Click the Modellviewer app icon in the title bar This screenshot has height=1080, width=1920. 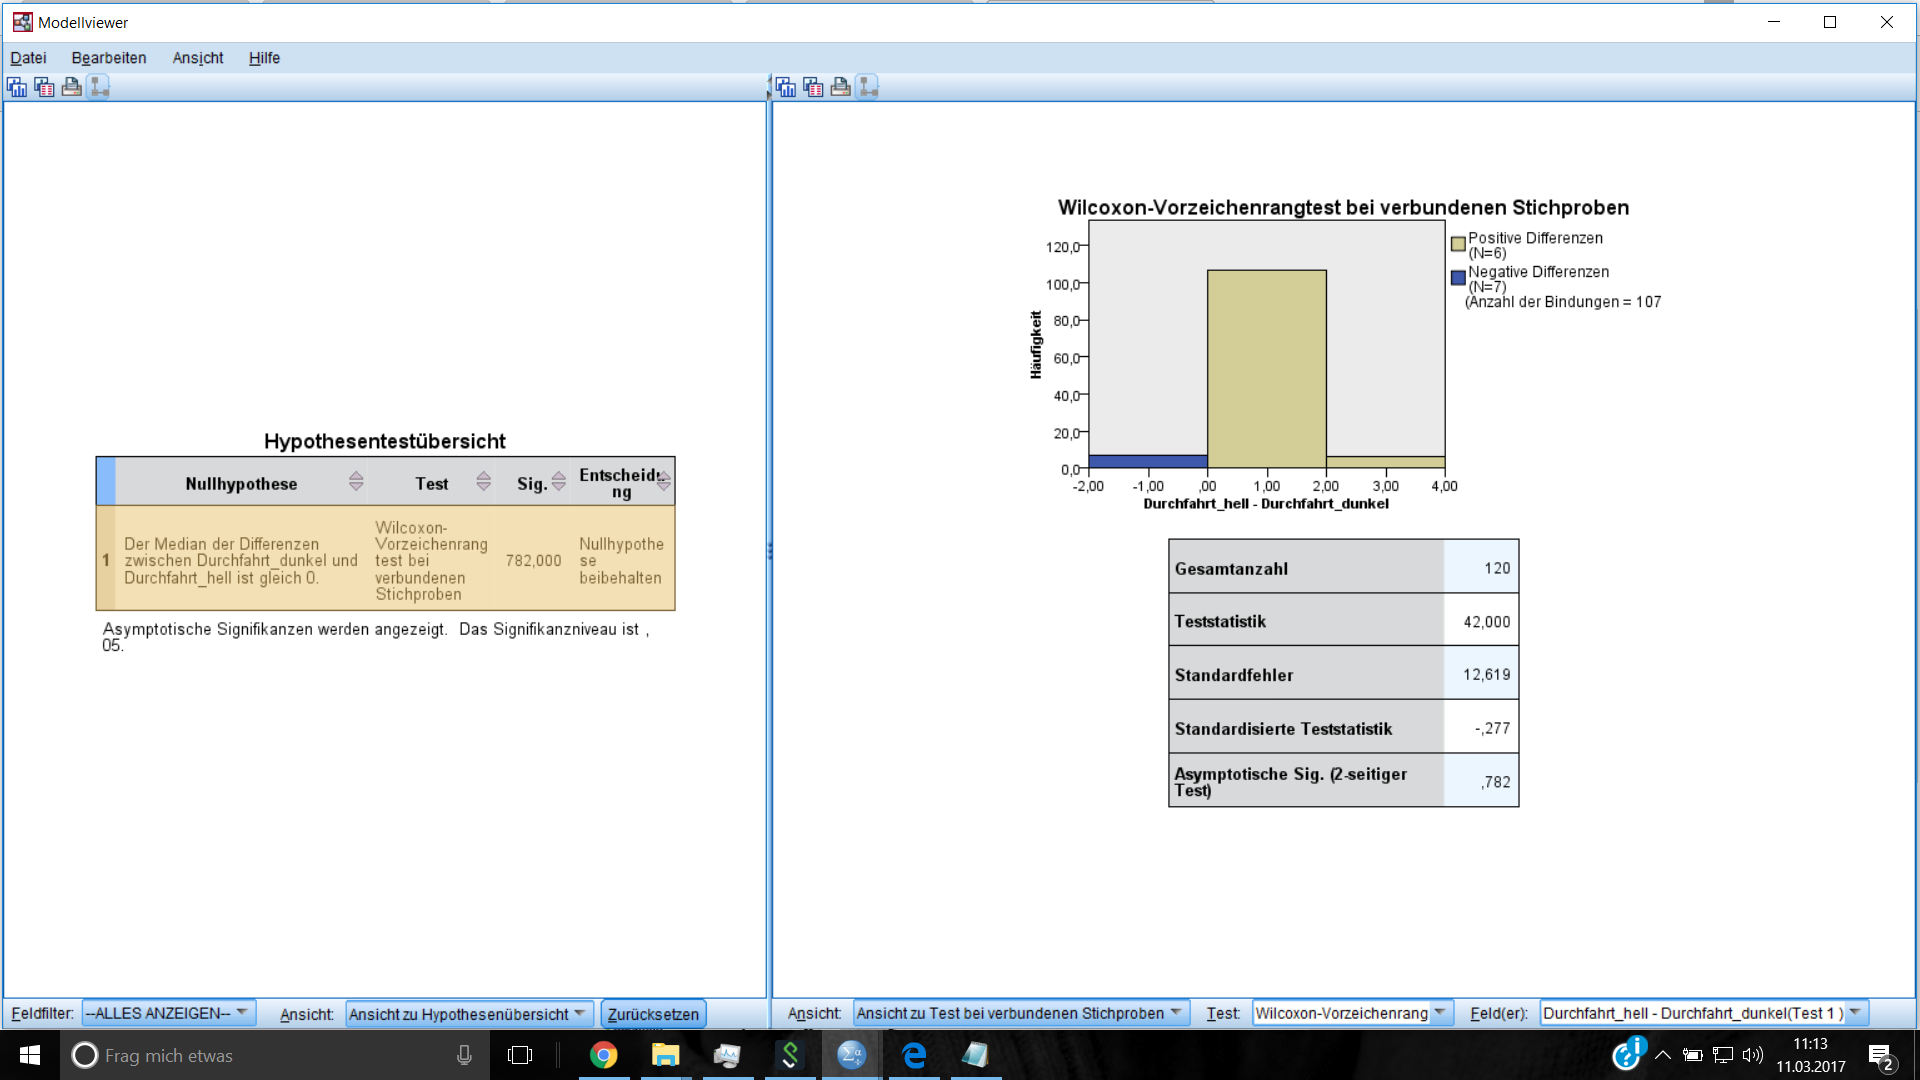(22, 22)
